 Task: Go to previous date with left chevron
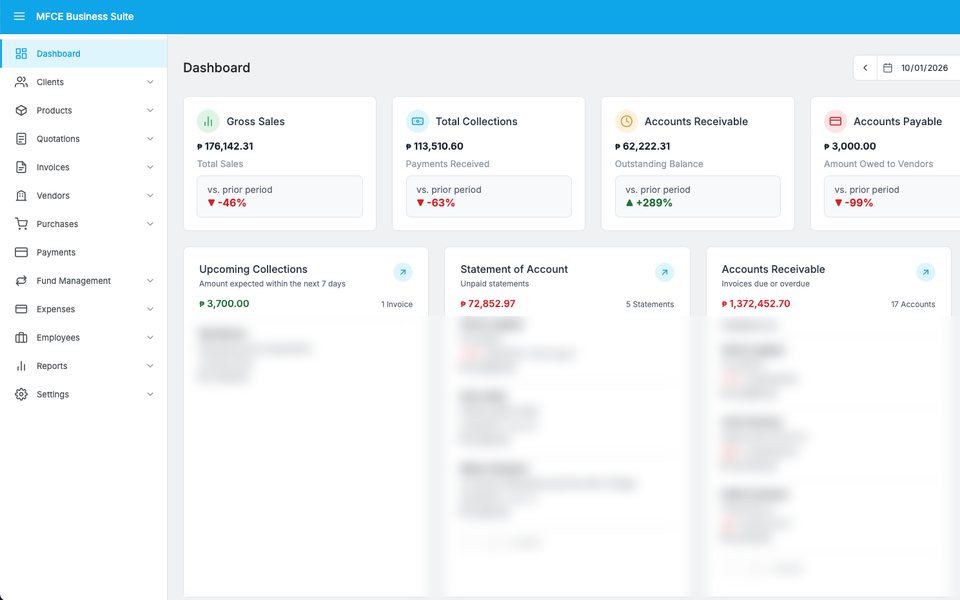coord(865,68)
